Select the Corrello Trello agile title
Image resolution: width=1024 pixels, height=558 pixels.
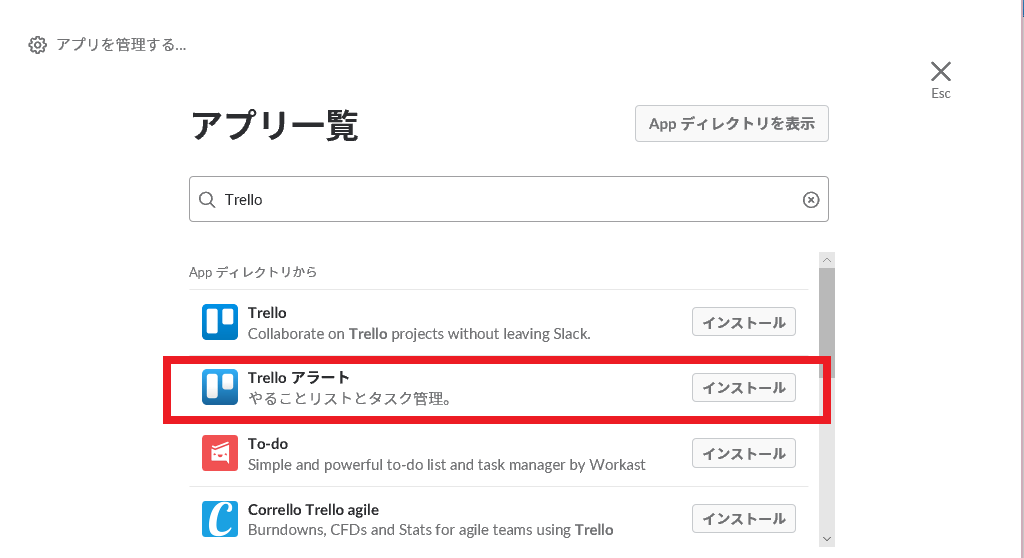click(313, 510)
